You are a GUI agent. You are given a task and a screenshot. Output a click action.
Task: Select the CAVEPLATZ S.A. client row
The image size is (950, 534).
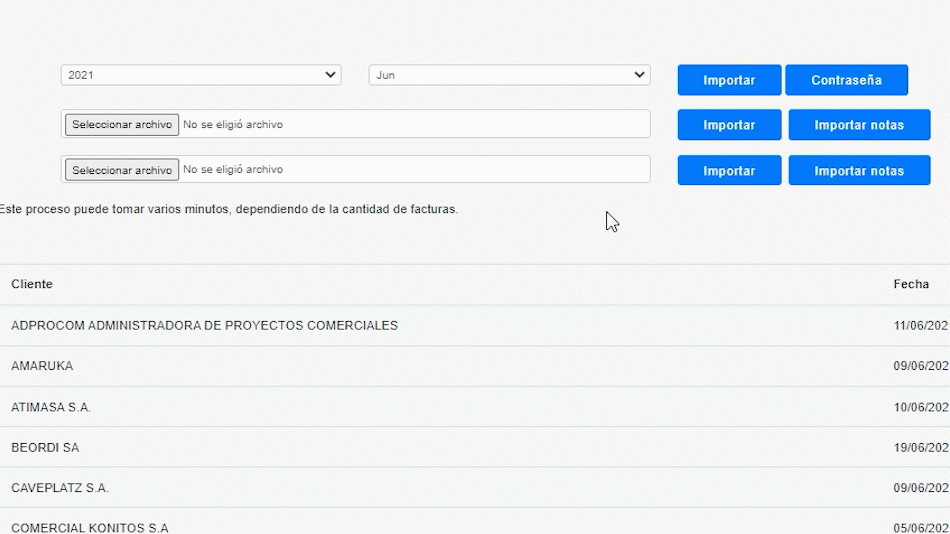[x=60, y=488]
